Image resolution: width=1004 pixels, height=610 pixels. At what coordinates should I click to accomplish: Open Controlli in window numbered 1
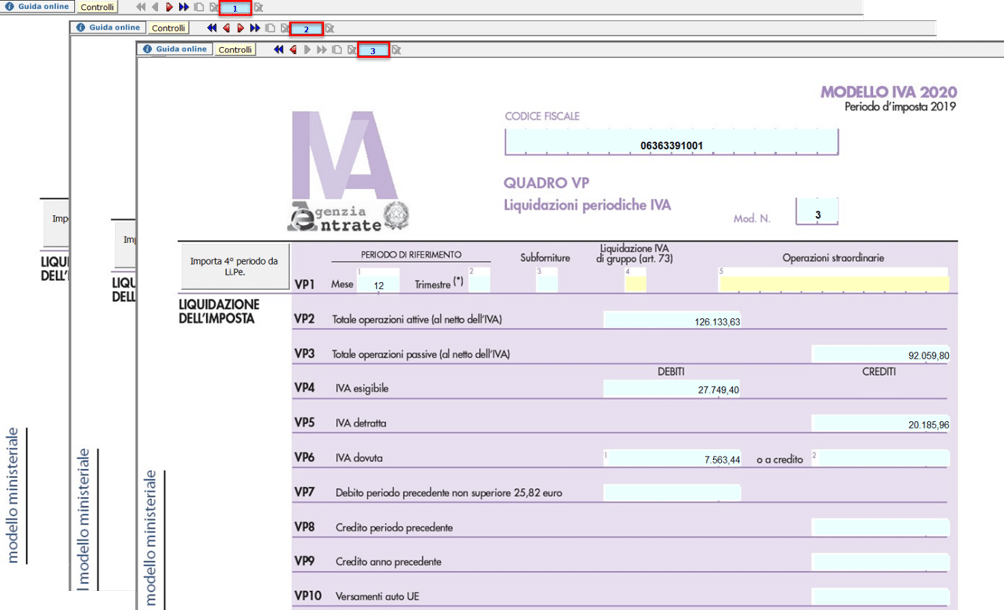click(97, 7)
